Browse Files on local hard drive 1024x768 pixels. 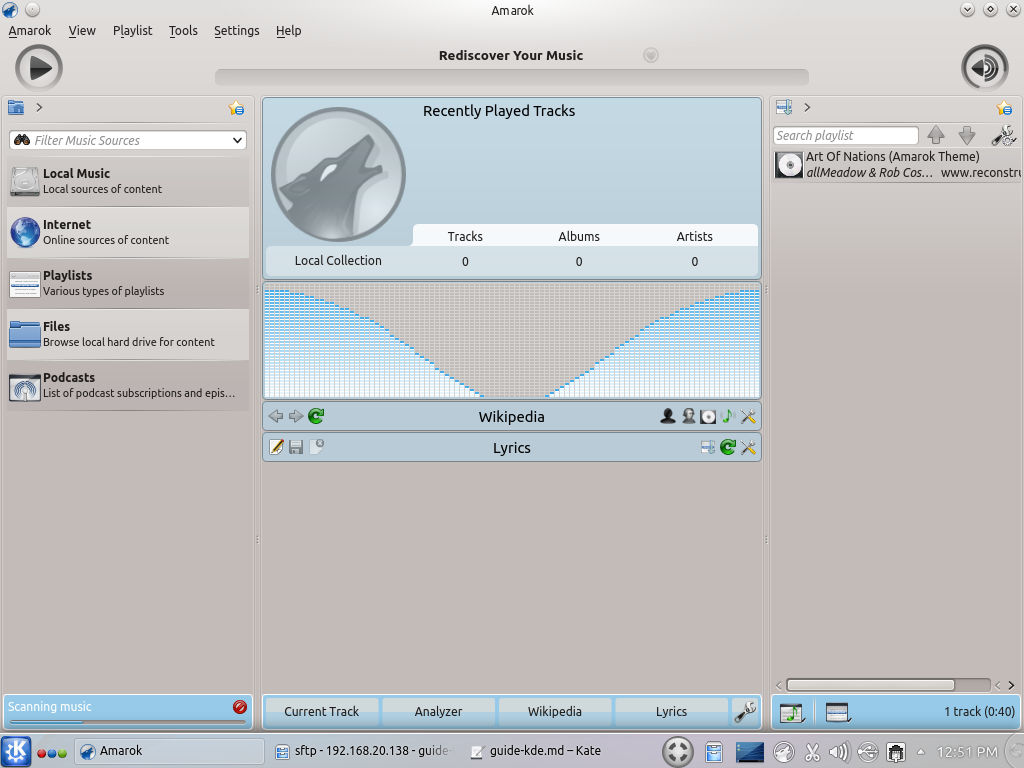point(128,334)
